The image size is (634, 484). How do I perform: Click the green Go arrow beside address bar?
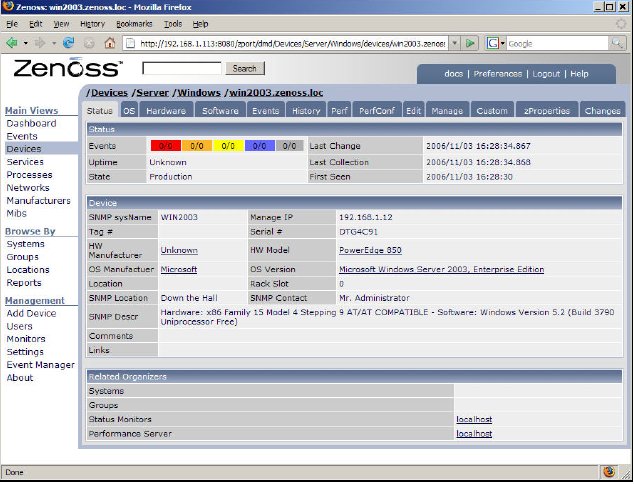[x=470, y=43]
